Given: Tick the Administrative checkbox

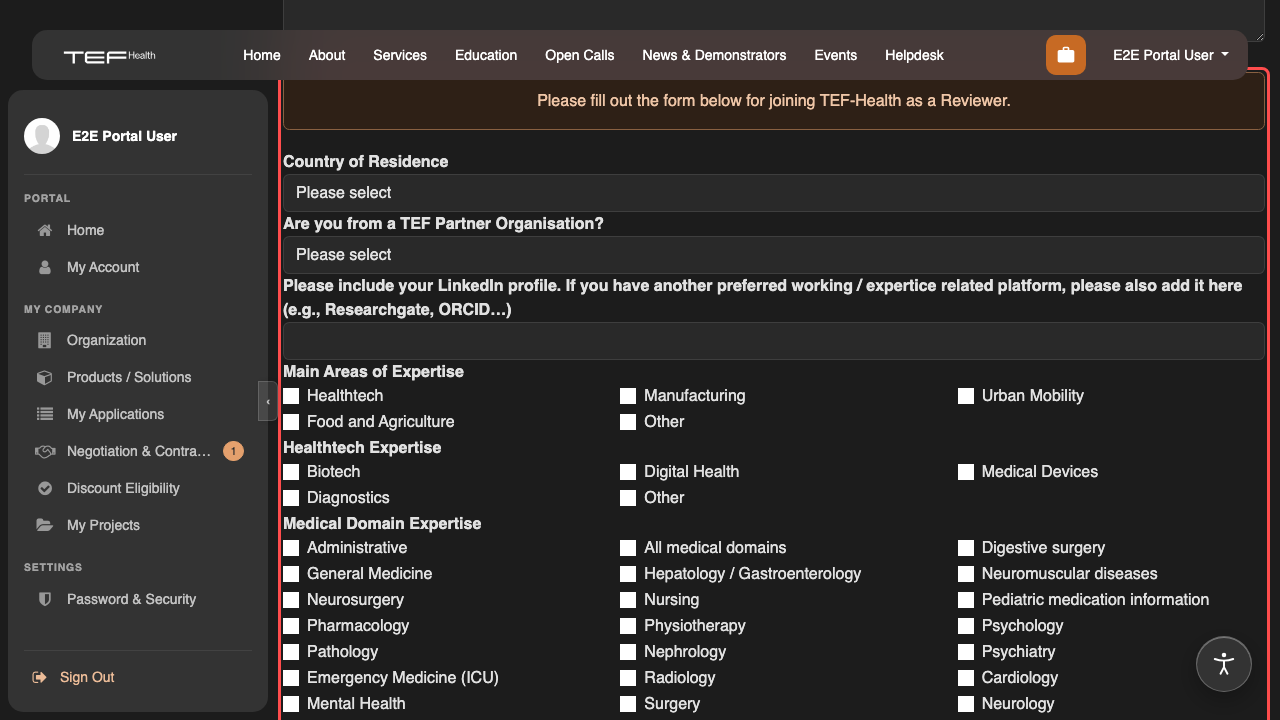Looking at the screenshot, I should click(x=291, y=548).
